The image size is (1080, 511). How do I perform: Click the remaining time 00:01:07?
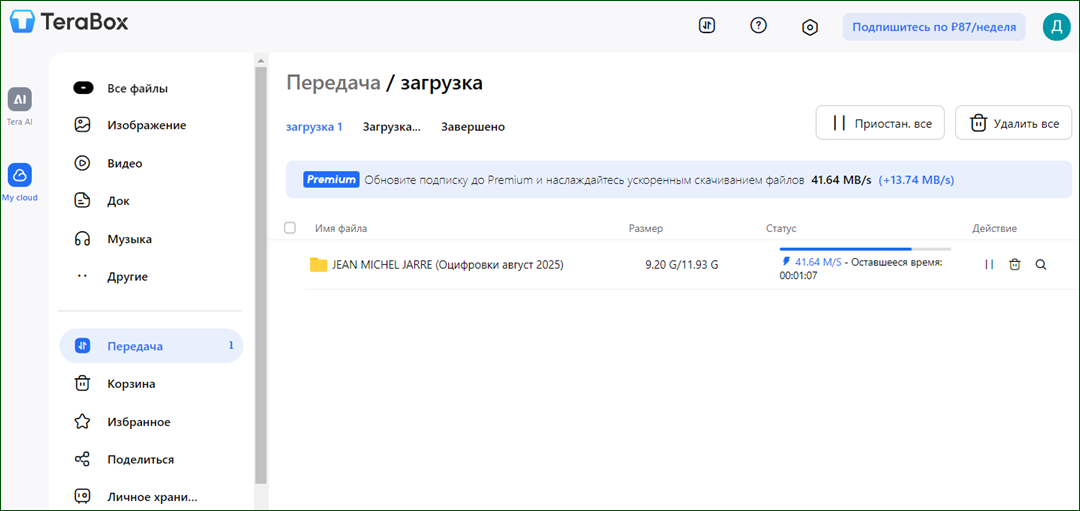[x=798, y=275]
